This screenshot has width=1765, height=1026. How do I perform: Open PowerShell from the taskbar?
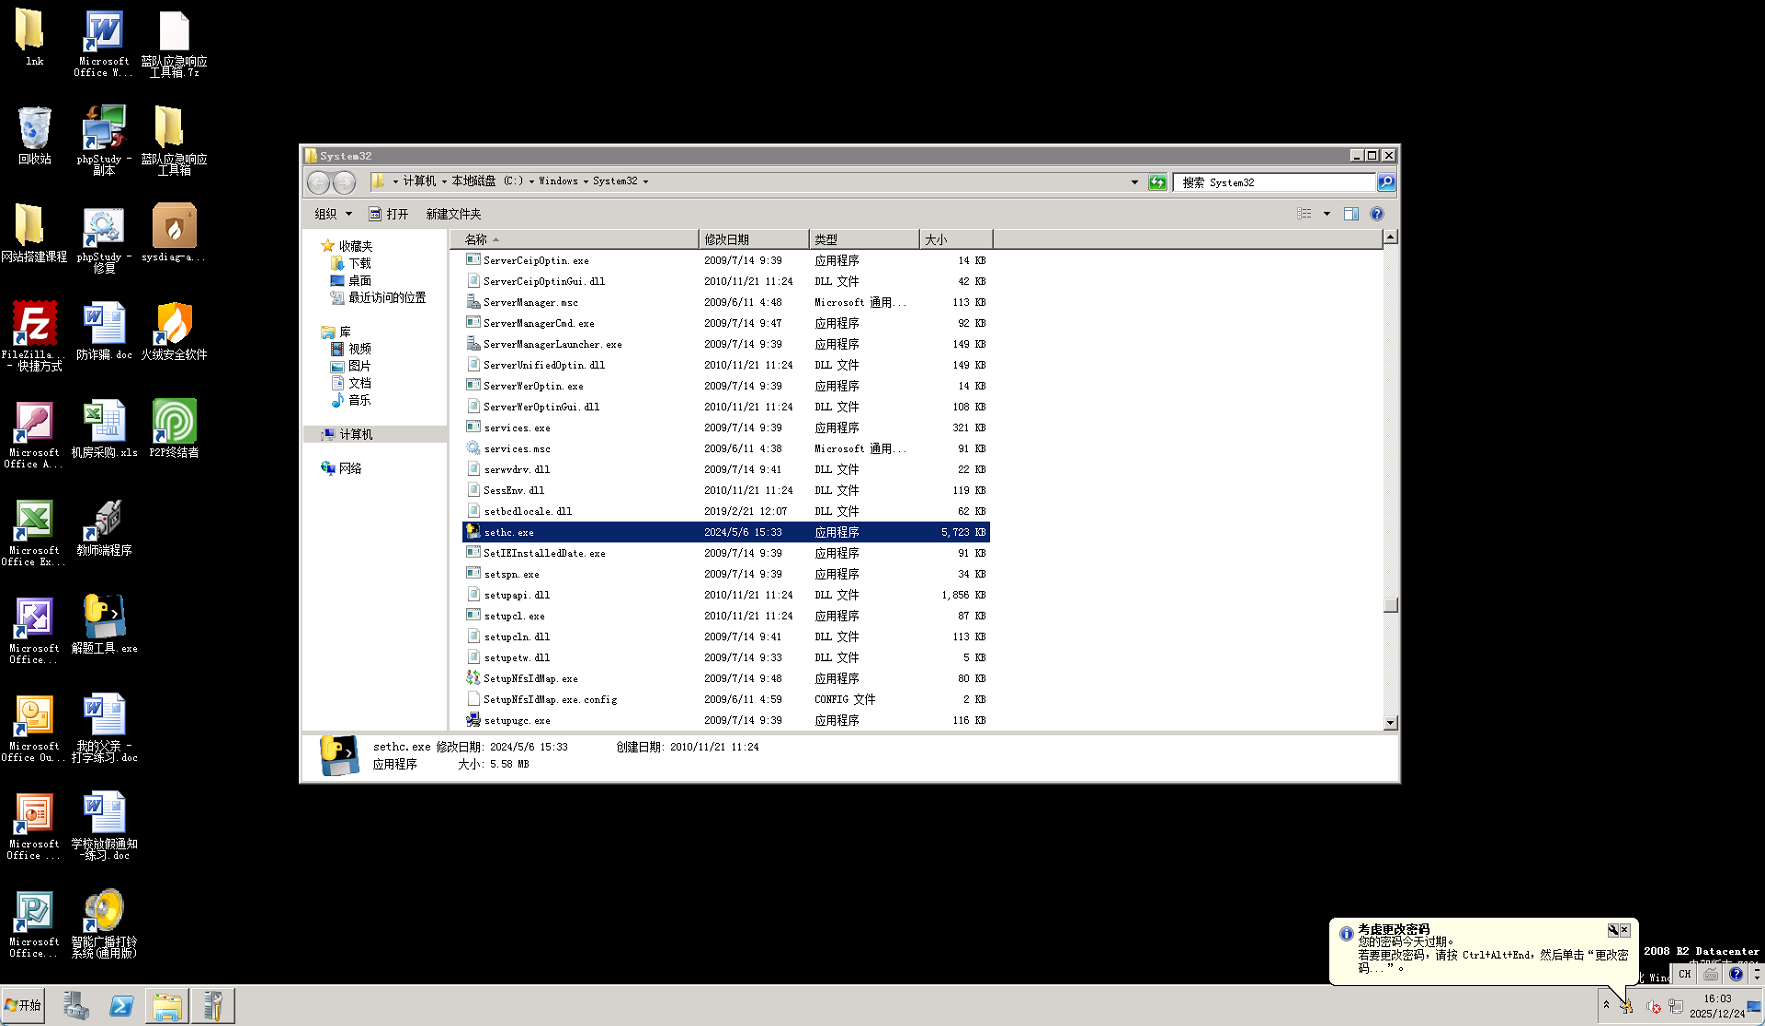pos(121,1006)
